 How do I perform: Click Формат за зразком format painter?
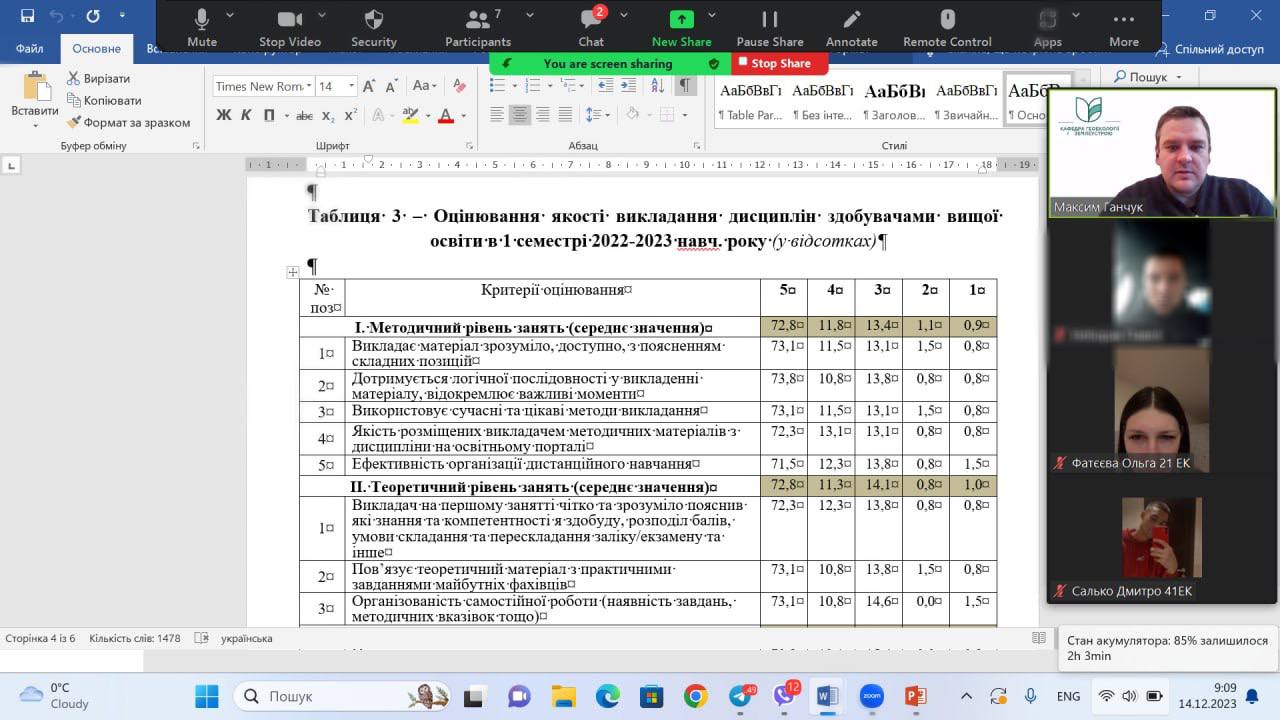(x=128, y=123)
